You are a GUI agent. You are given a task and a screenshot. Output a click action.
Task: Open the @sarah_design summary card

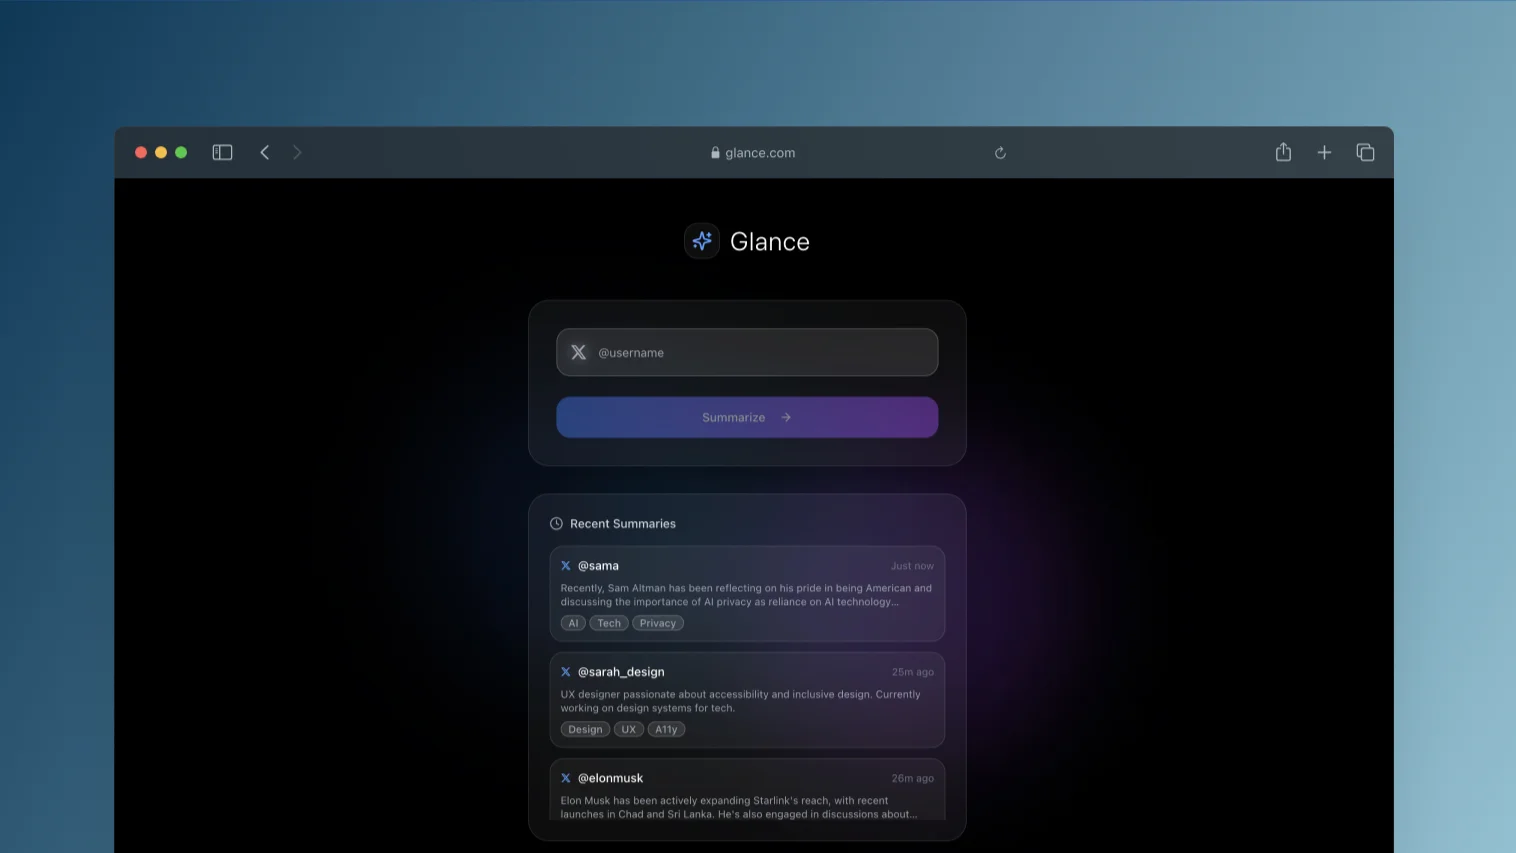(747, 700)
